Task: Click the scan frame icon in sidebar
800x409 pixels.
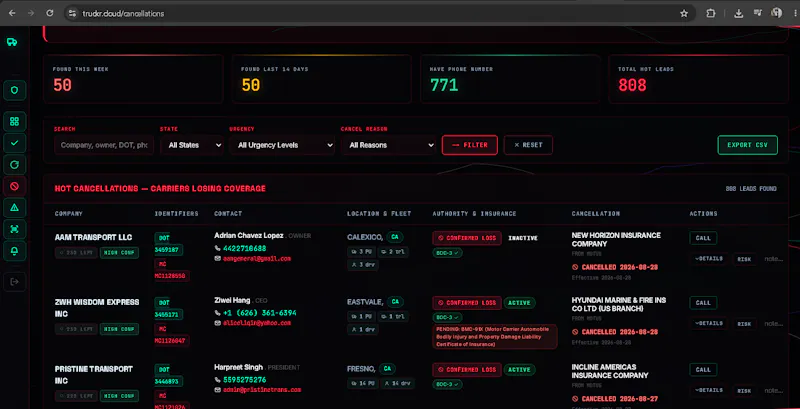Action: 14,229
